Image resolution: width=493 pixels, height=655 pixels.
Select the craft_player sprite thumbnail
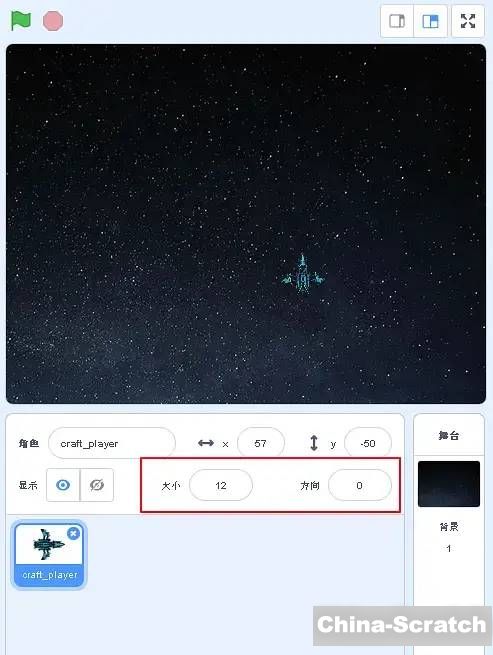pyautogui.click(x=49, y=555)
